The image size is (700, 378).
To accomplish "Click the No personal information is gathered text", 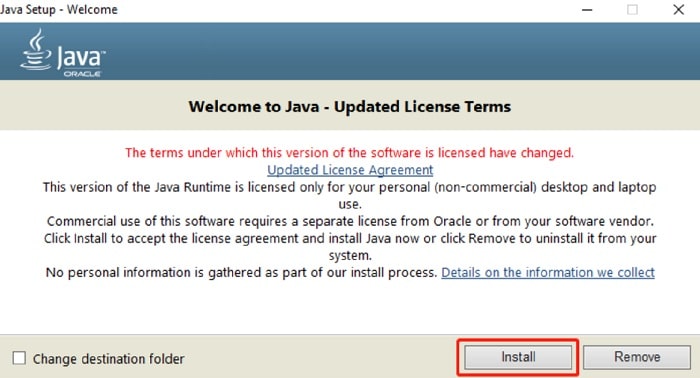I will tap(241, 273).
